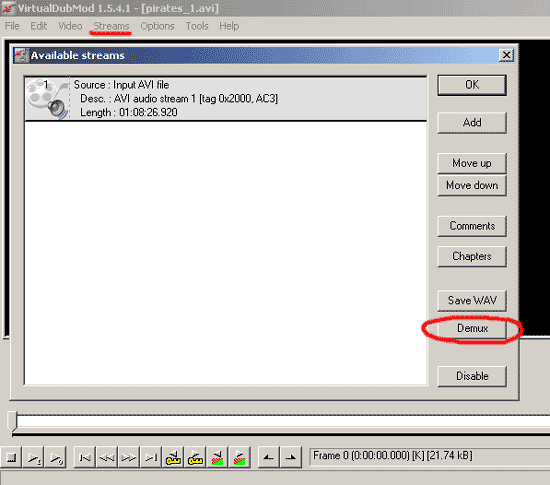Jump to the end of video
Viewport: 550px width, 485px height.
point(151,457)
